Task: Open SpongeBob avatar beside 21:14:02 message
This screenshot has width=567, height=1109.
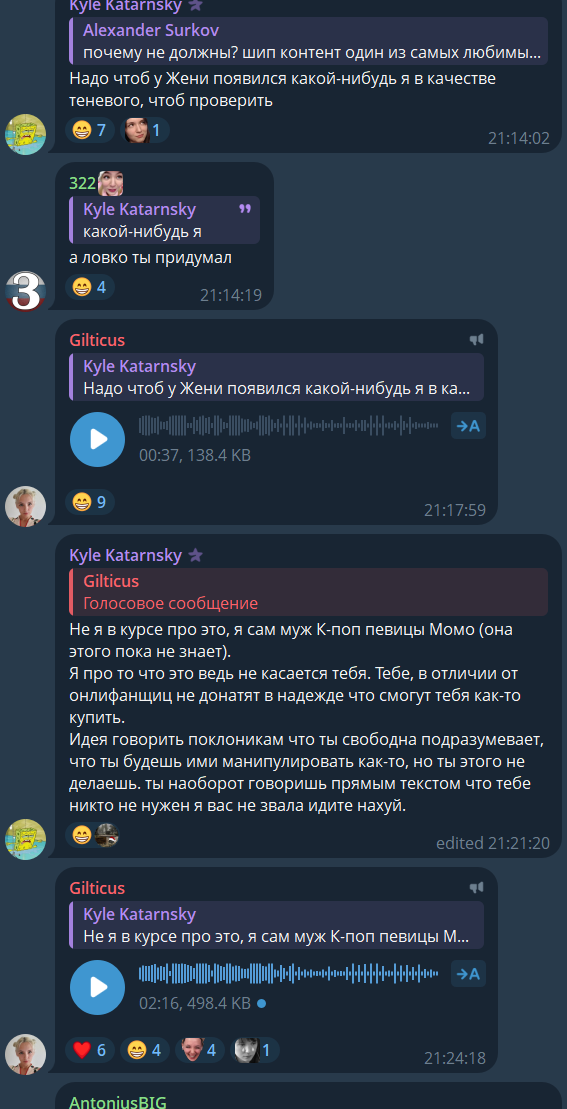Action: [x=25, y=134]
